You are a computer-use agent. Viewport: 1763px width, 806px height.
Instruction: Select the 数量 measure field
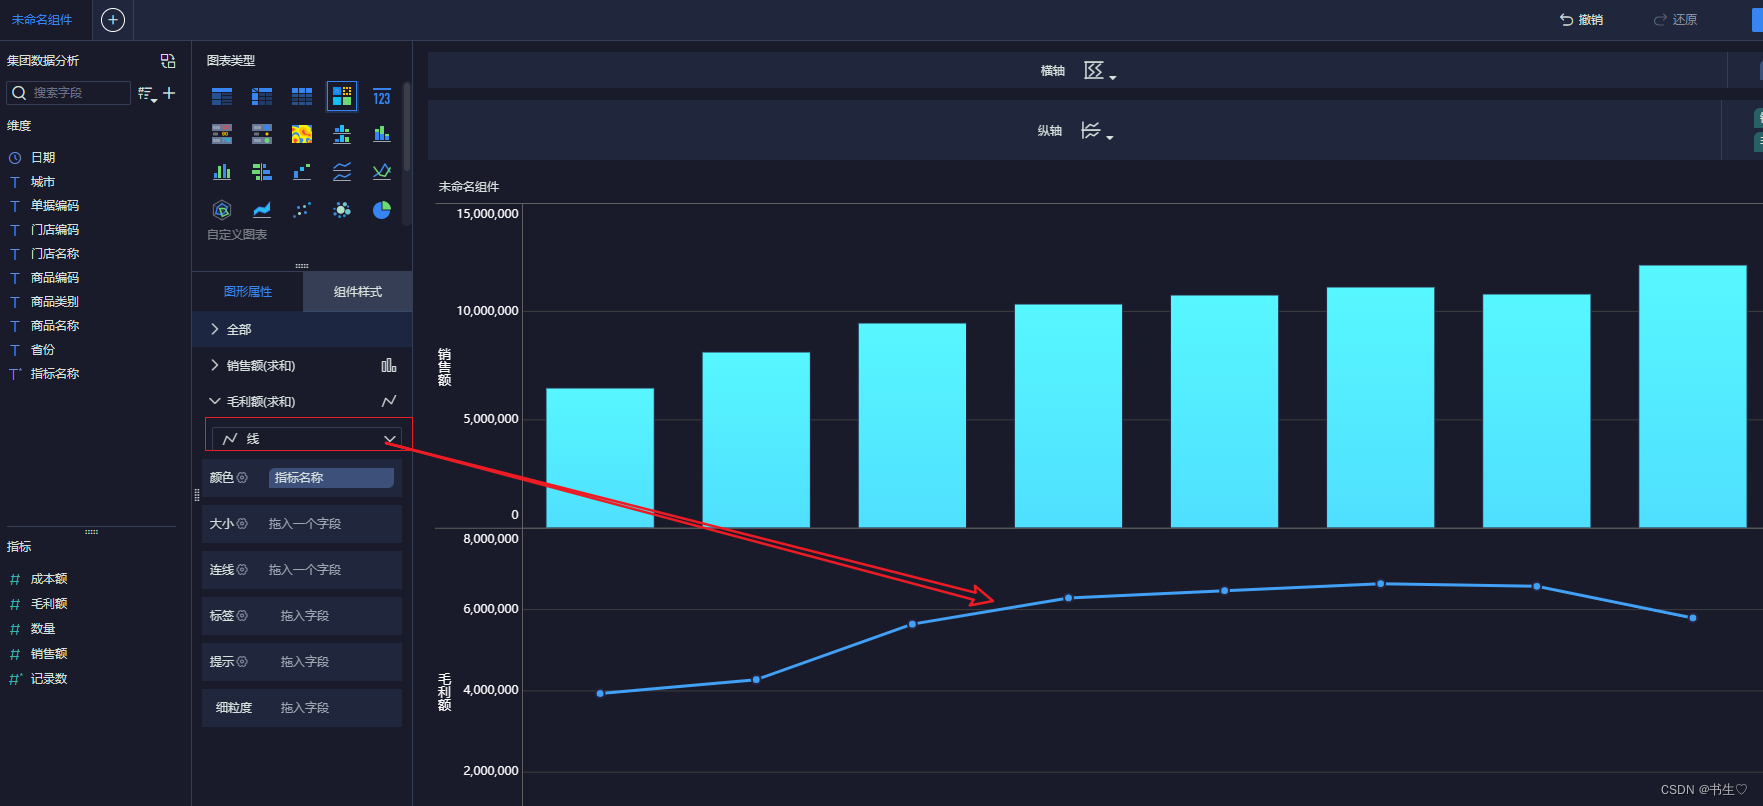pos(43,629)
